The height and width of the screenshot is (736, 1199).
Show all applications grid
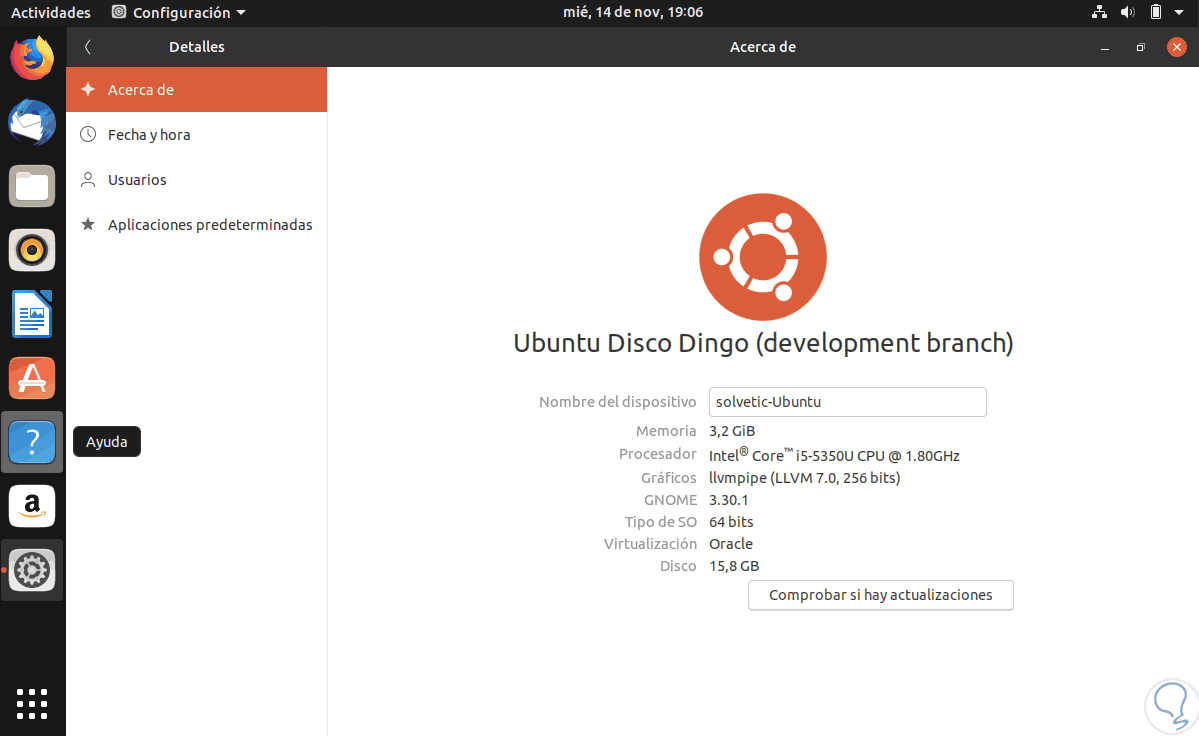(x=32, y=703)
